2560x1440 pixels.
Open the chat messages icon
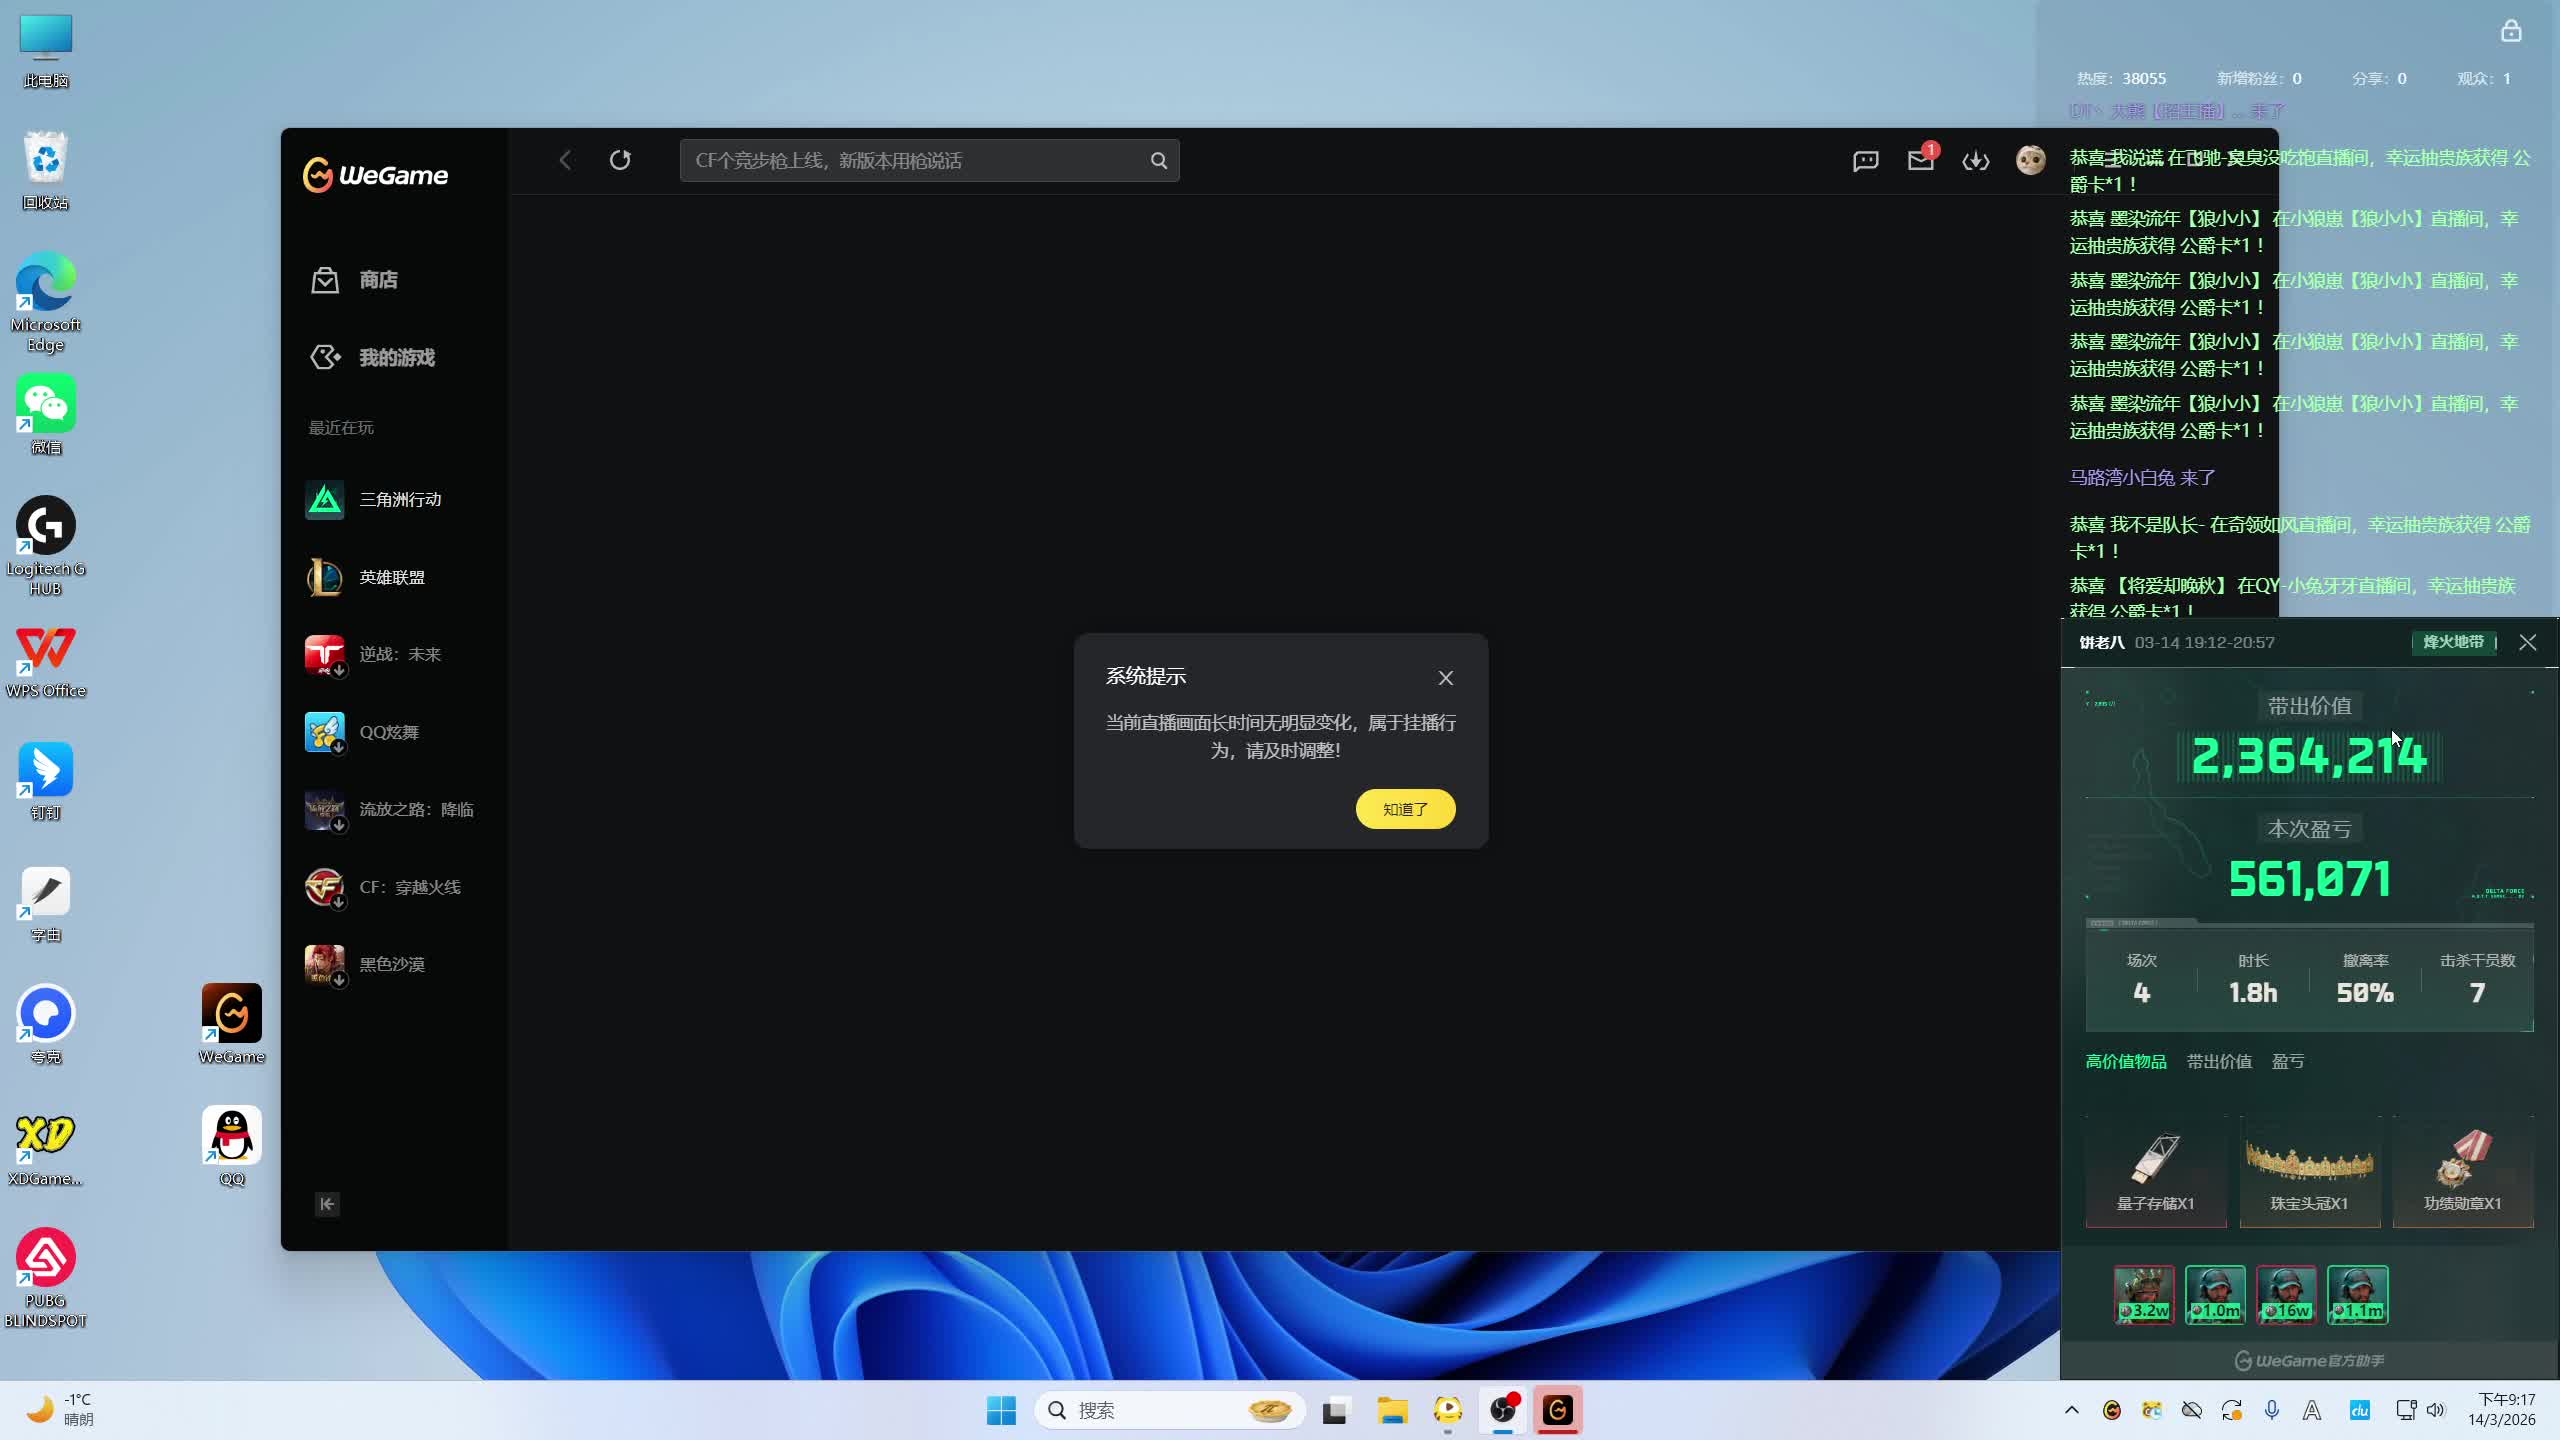point(1865,161)
